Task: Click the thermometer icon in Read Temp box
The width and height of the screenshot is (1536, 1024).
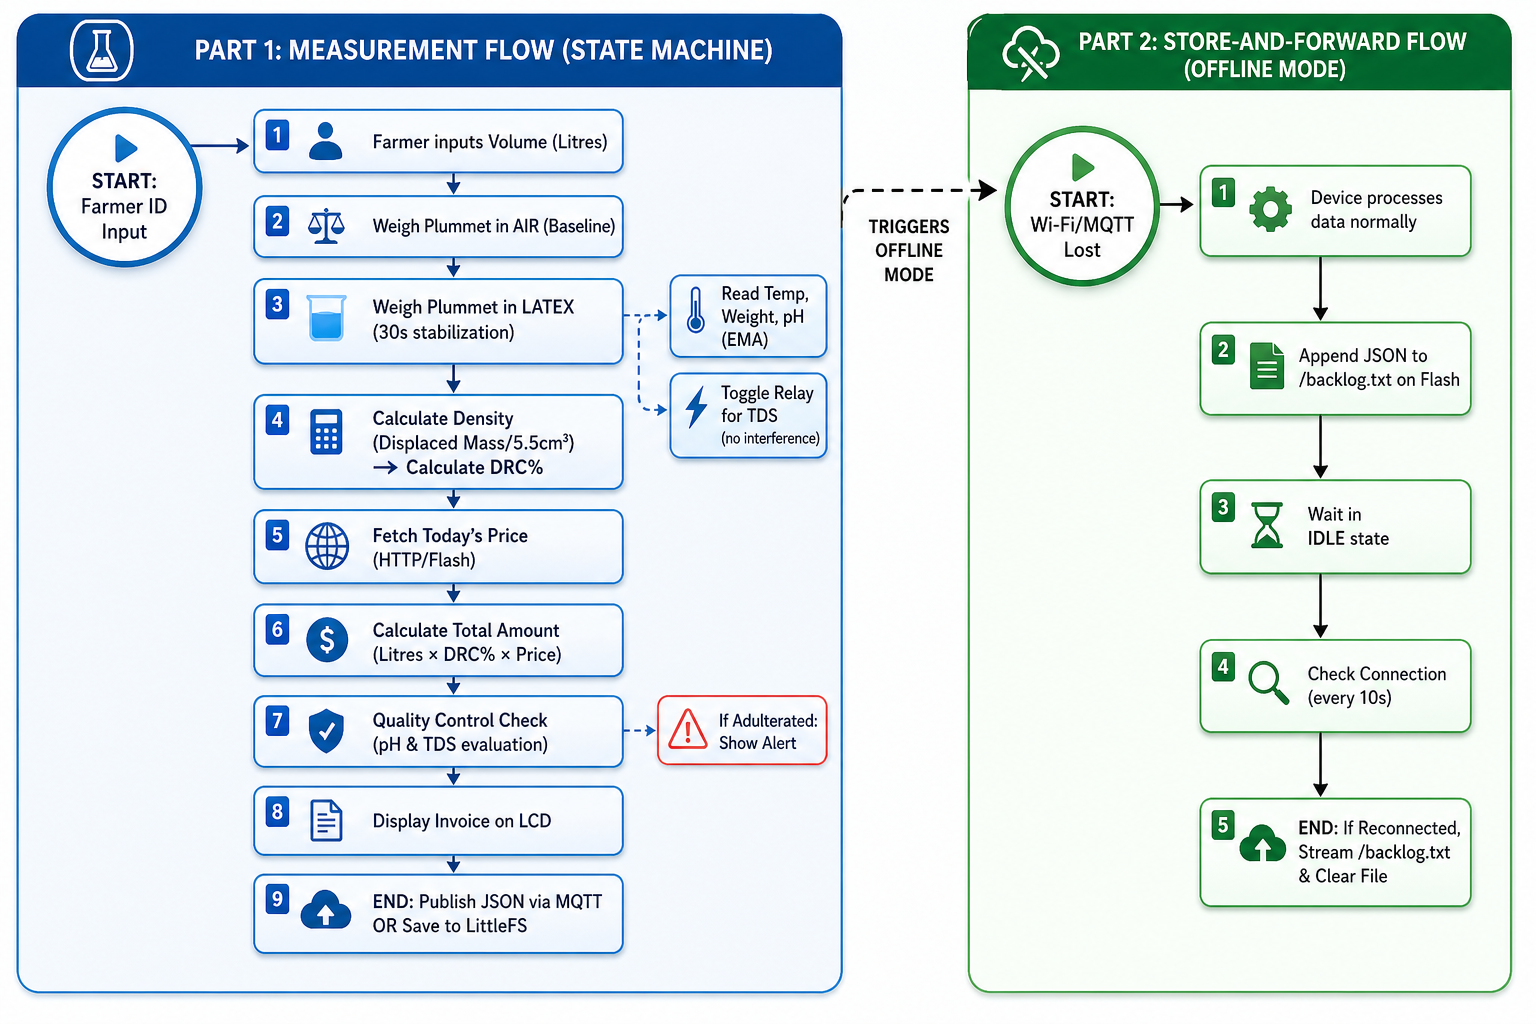Action: [x=696, y=308]
